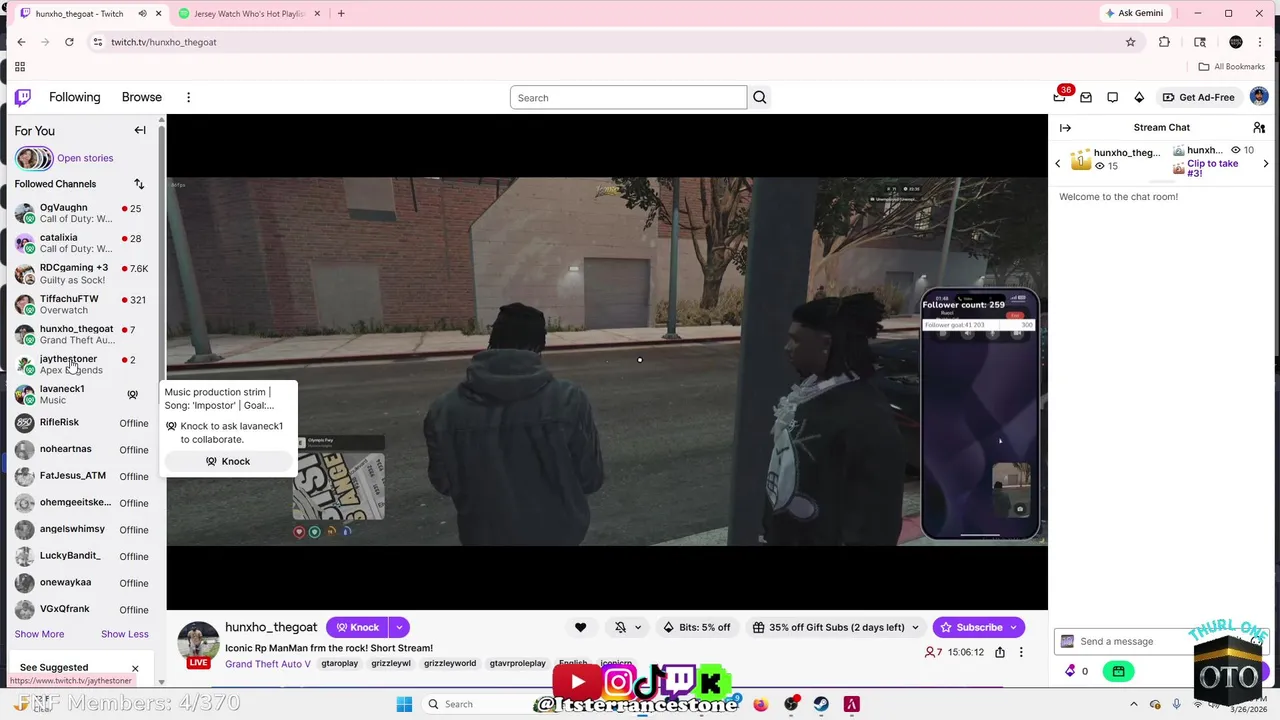Open the Chrome extensions puzzle icon
Viewport: 1280px width, 720px height.
tap(1164, 42)
